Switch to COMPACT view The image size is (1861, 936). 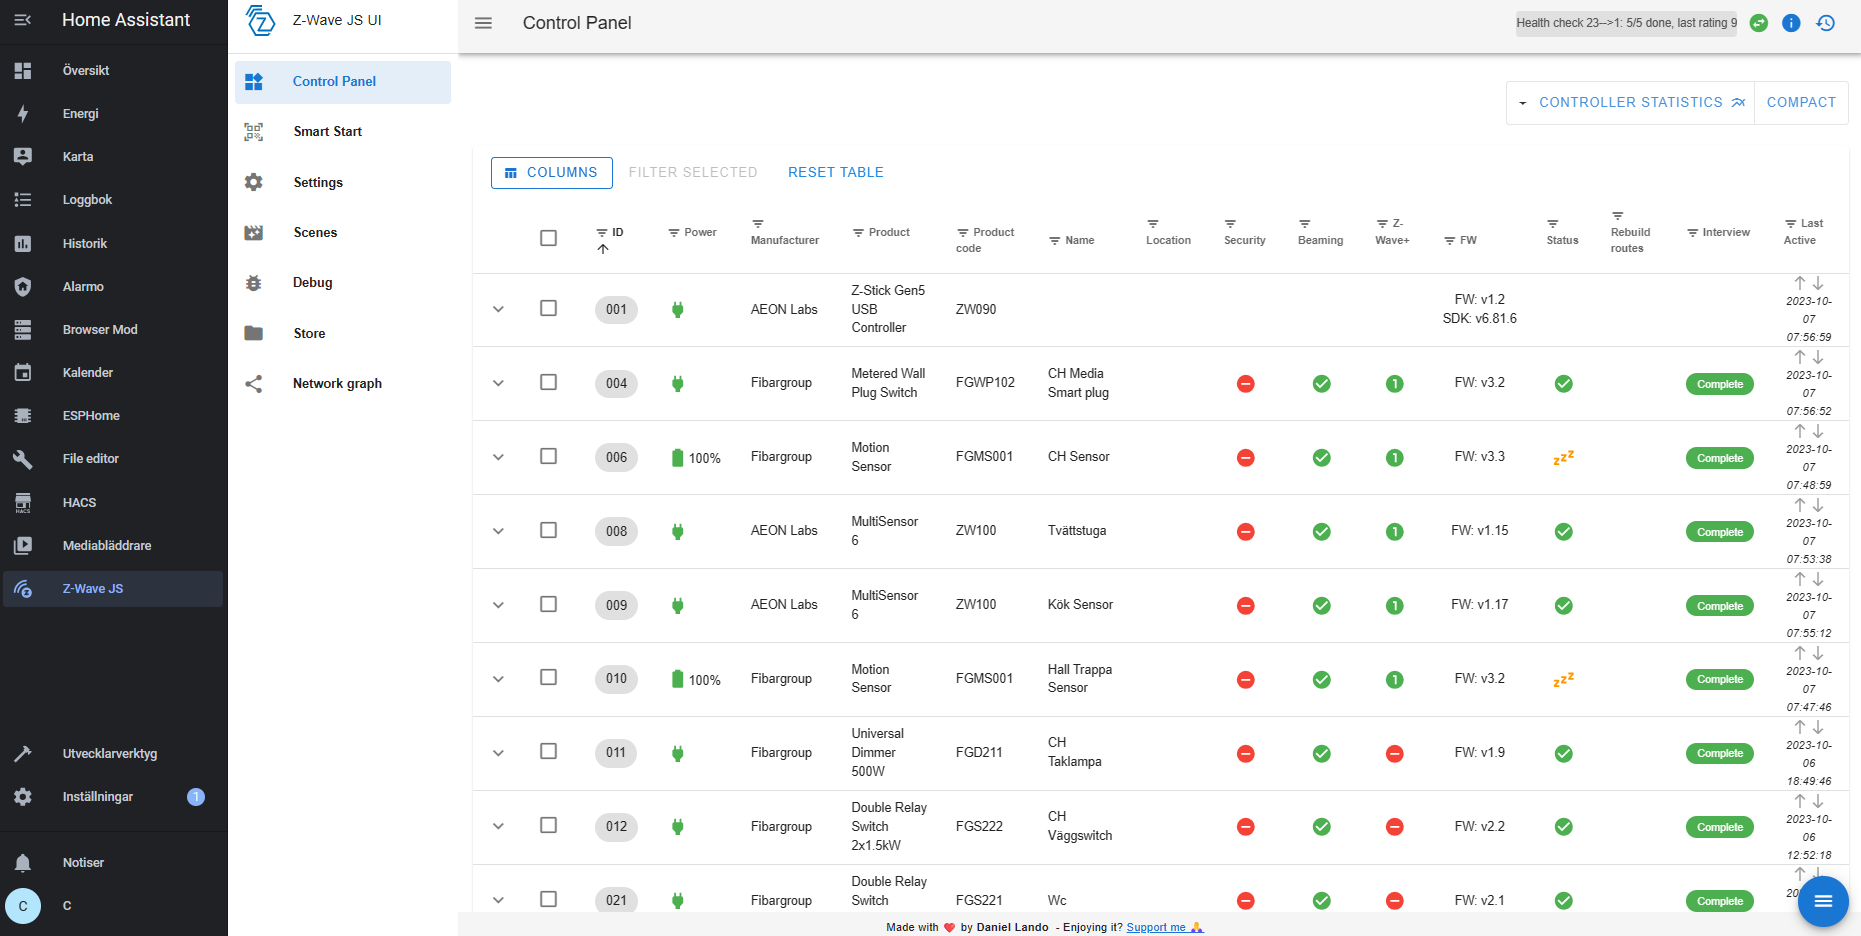coord(1801,102)
